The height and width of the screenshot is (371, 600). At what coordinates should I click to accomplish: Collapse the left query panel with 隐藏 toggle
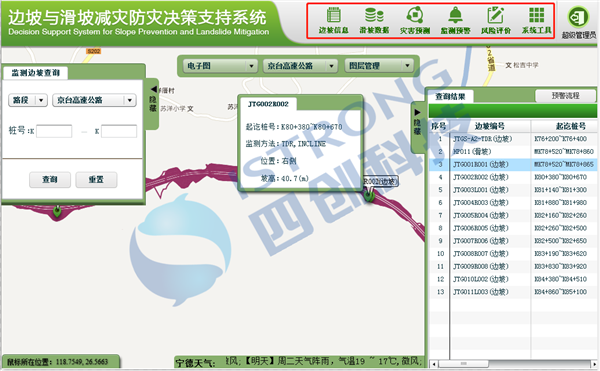(152, 99)
